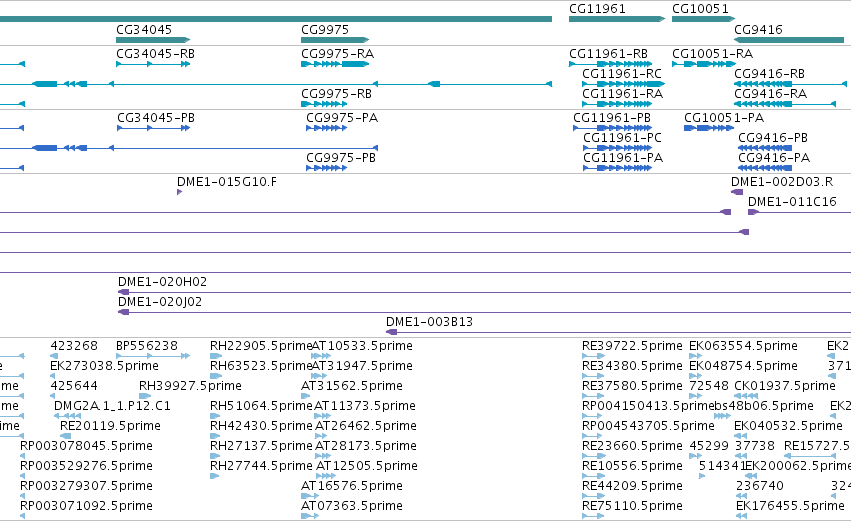Screen dimensions: 851x521
Task: Select the DME1-020H02 feature label
Action: point(162,282)
